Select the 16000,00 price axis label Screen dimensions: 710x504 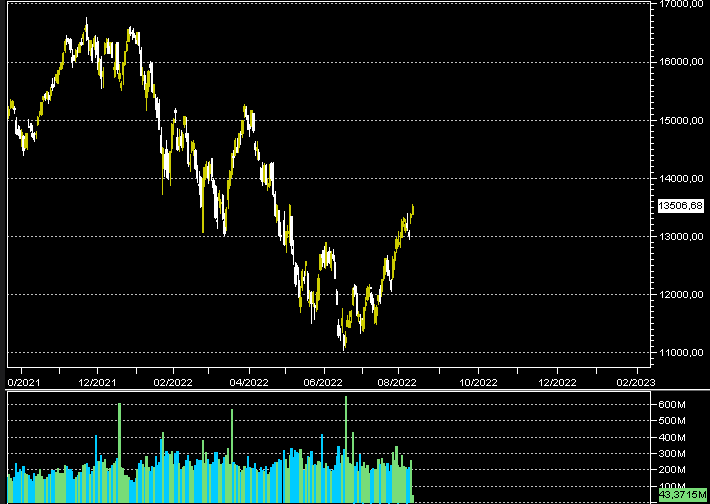[x=681, y=62]
